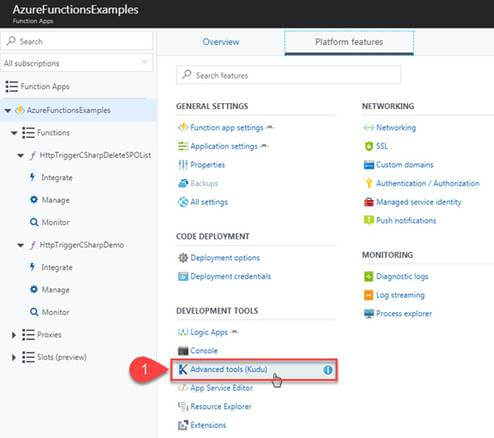Open Authentication / Authorization link
The height and width of the screenshot is (438, 494).
pyautogui.click(x=428, y=183)
